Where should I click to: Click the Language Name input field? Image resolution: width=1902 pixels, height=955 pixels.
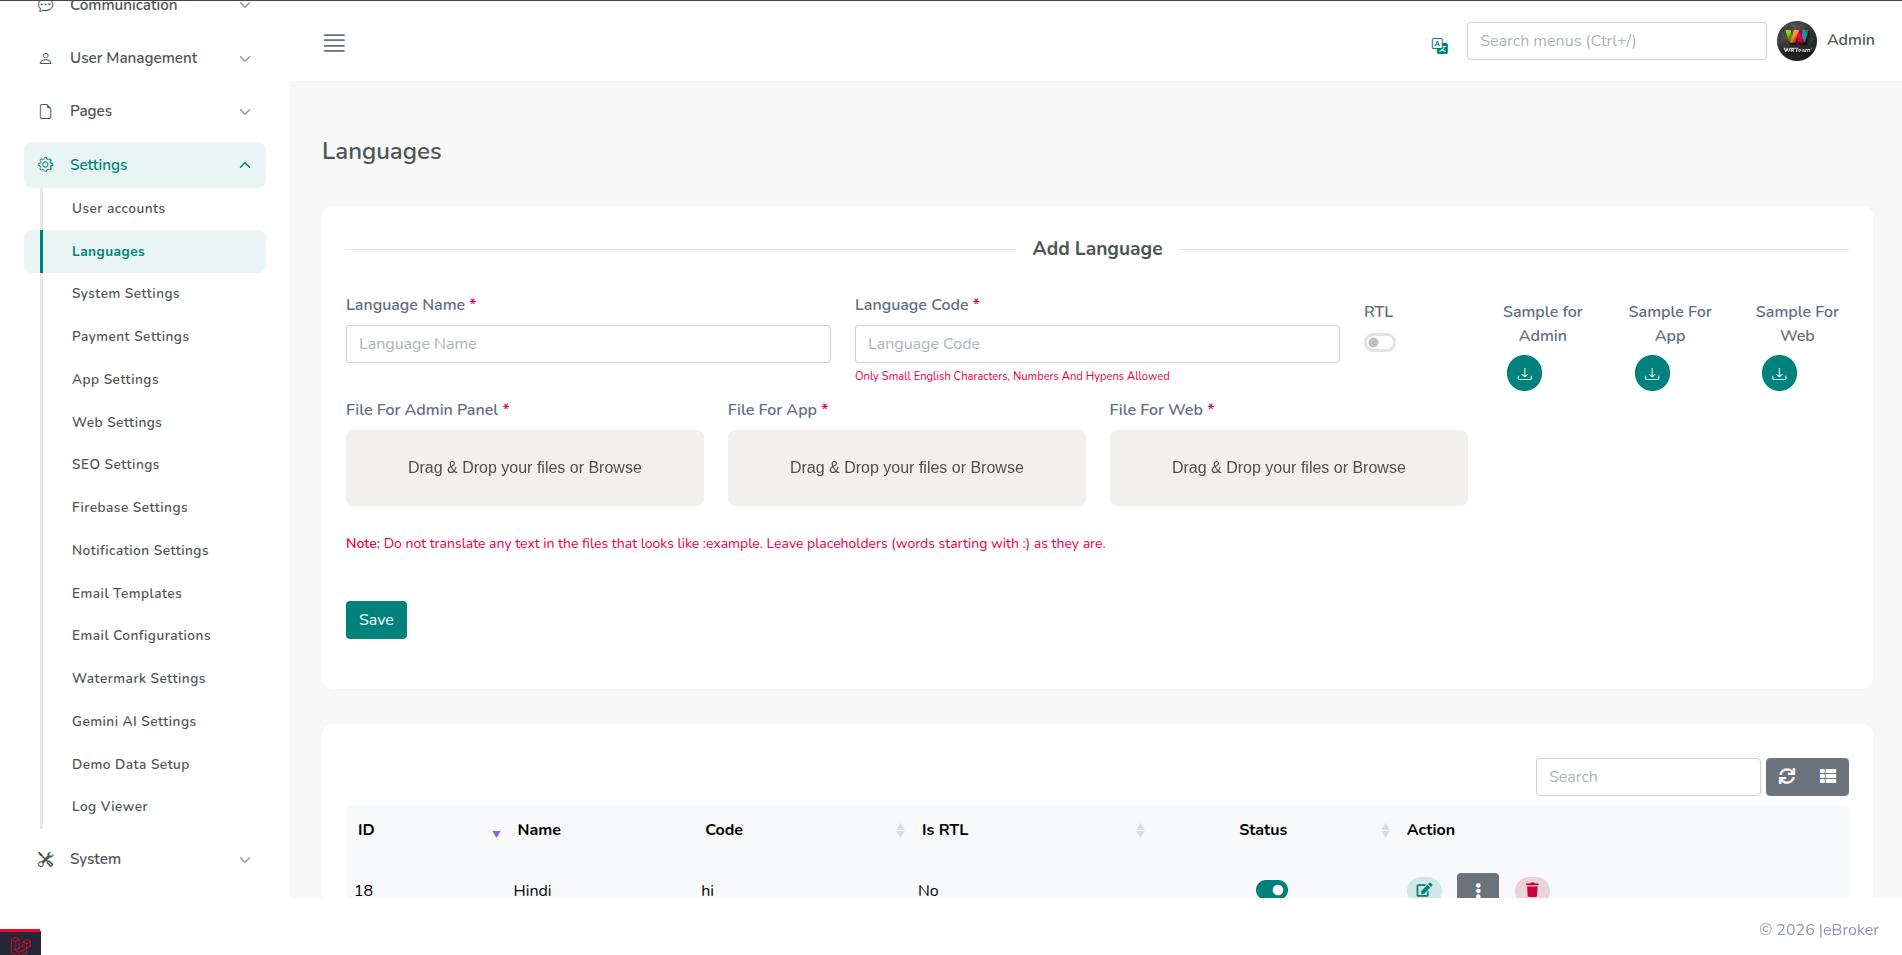[588, 343]
